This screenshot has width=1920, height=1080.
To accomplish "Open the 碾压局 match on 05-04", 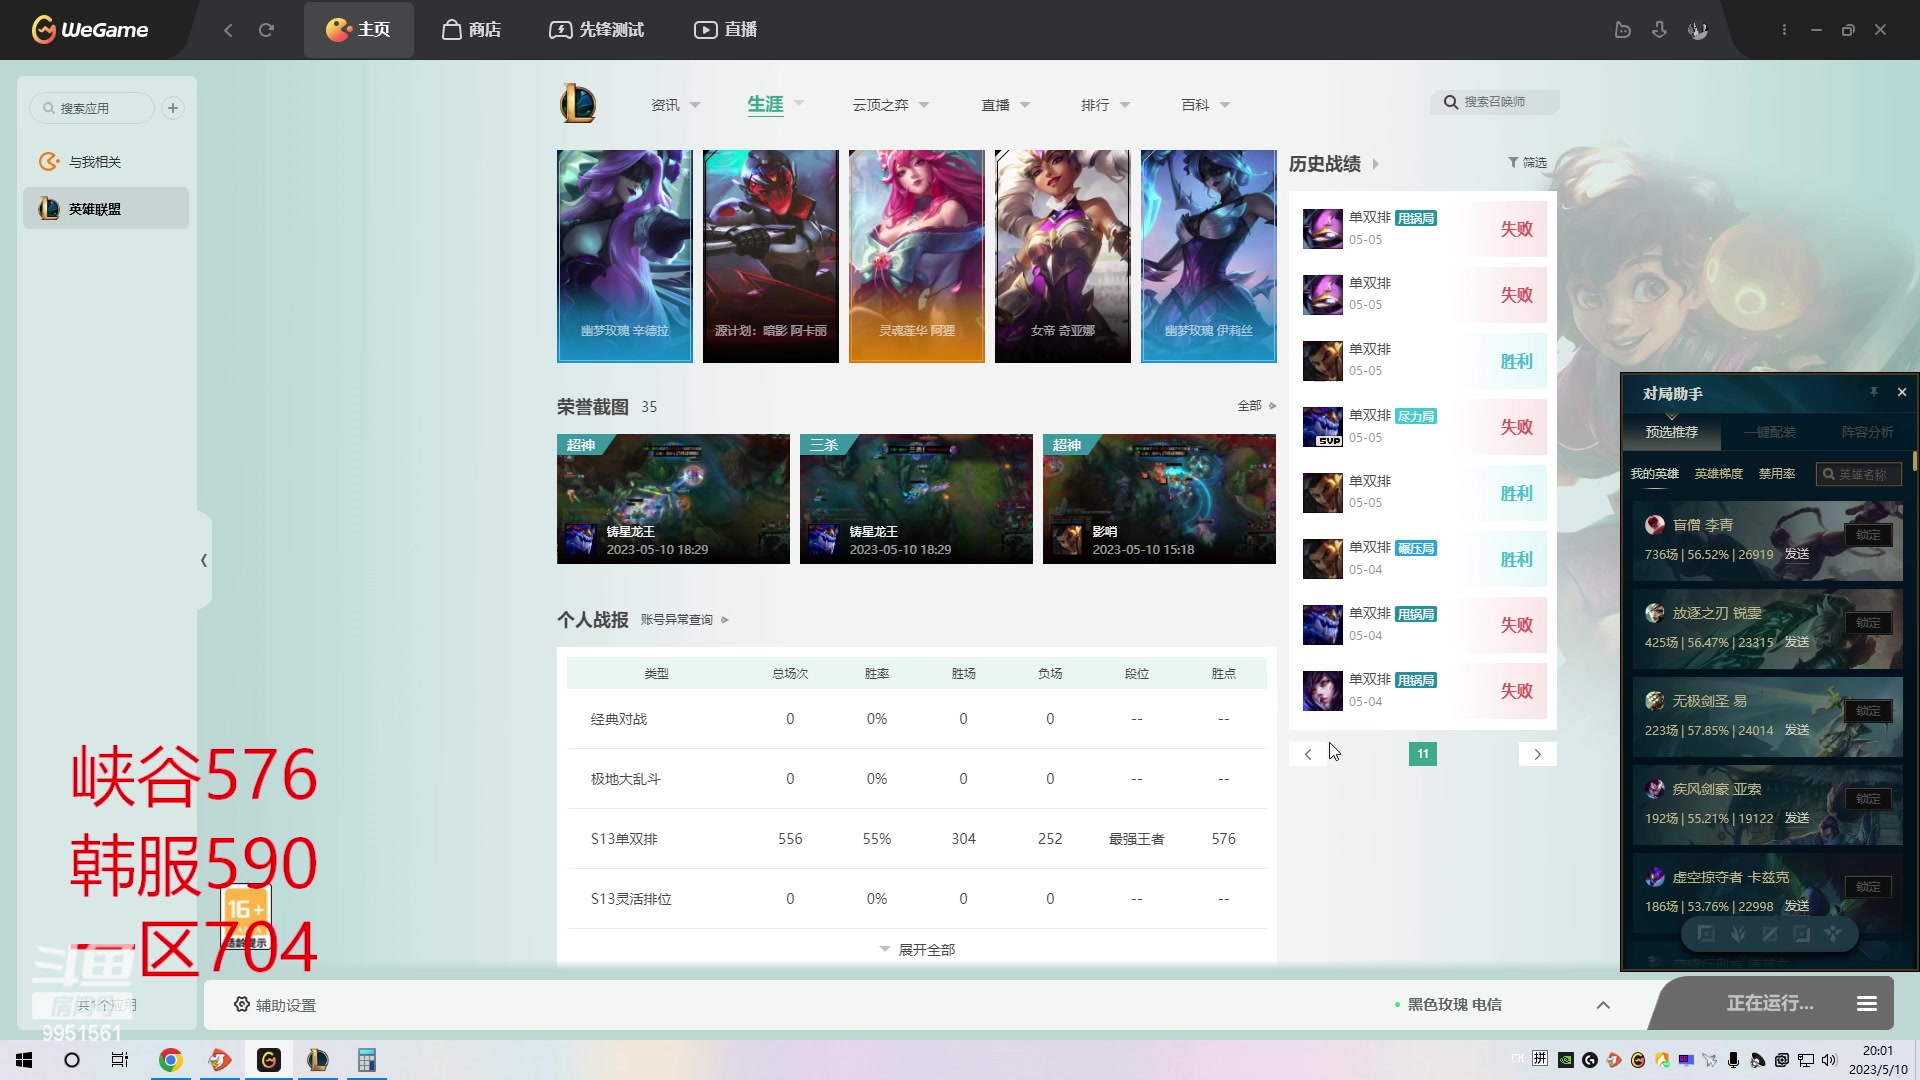I will (x=1423, y=559).
